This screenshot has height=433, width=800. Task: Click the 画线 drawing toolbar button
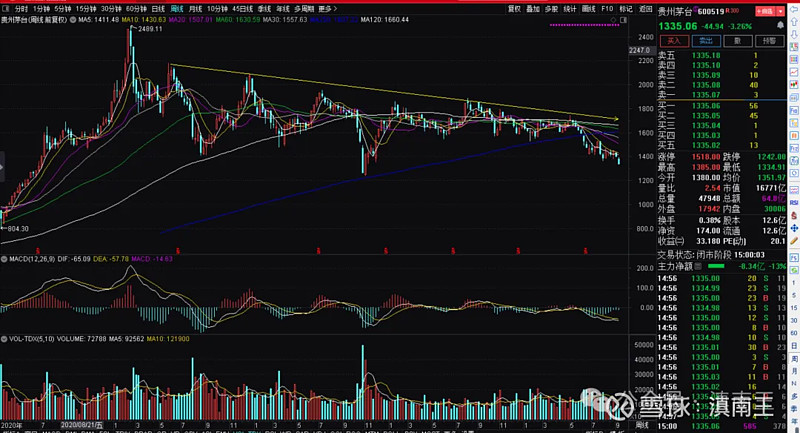589,9
